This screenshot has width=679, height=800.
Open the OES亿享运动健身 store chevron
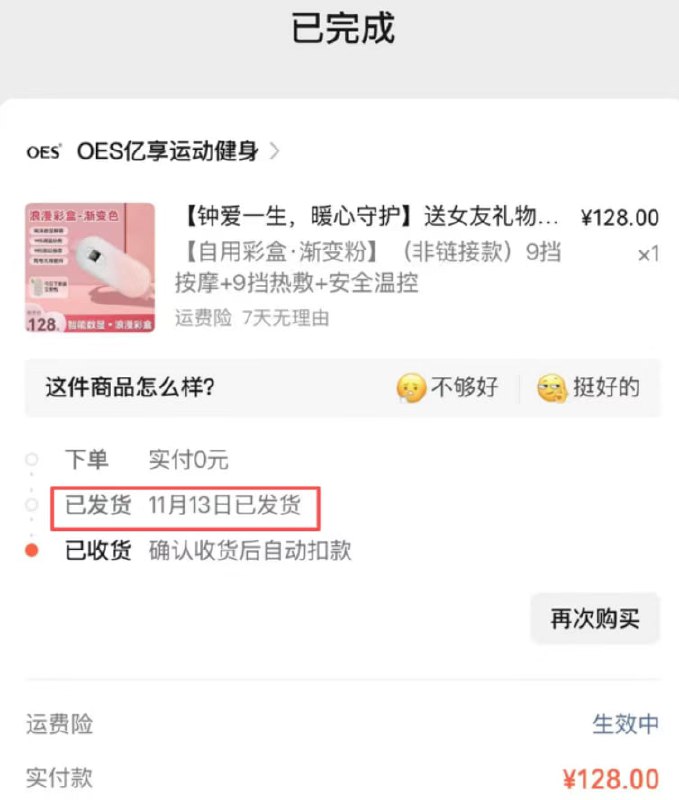point(274,151)
